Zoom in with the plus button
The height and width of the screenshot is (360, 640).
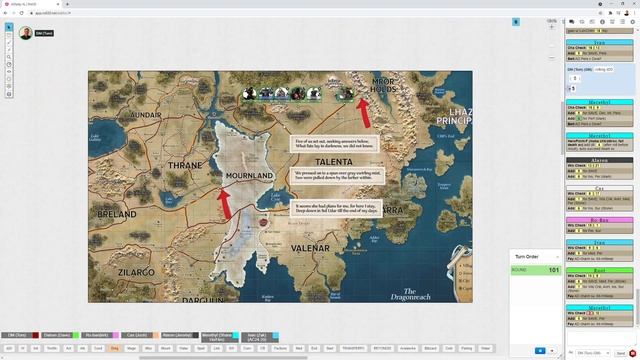pyautogui.click(x=552, y=27)
